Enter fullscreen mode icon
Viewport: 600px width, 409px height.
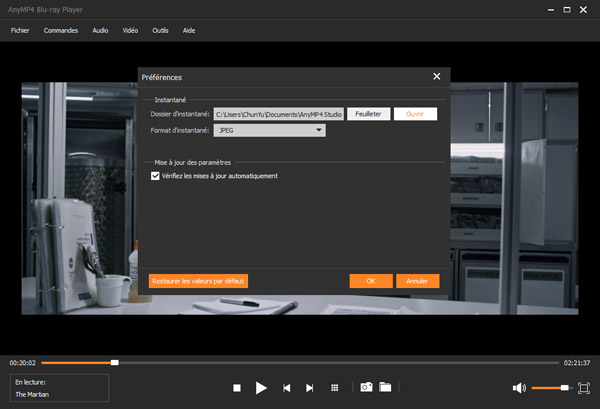click(584, 387)
